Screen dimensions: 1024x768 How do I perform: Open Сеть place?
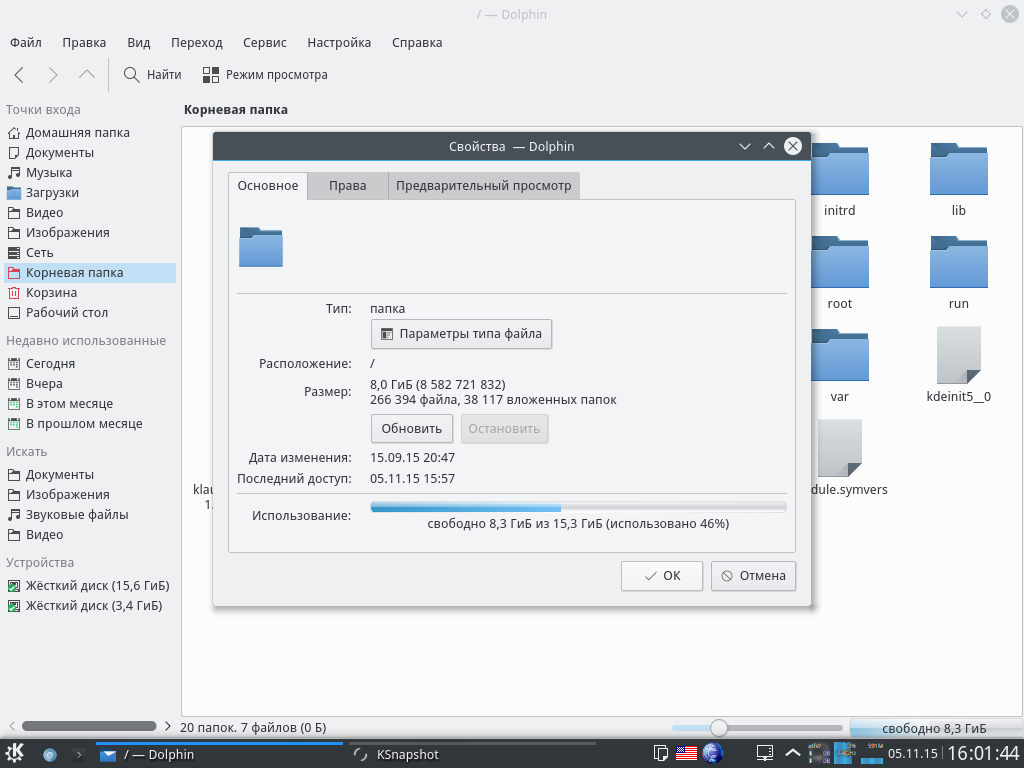tap(88, 253)
